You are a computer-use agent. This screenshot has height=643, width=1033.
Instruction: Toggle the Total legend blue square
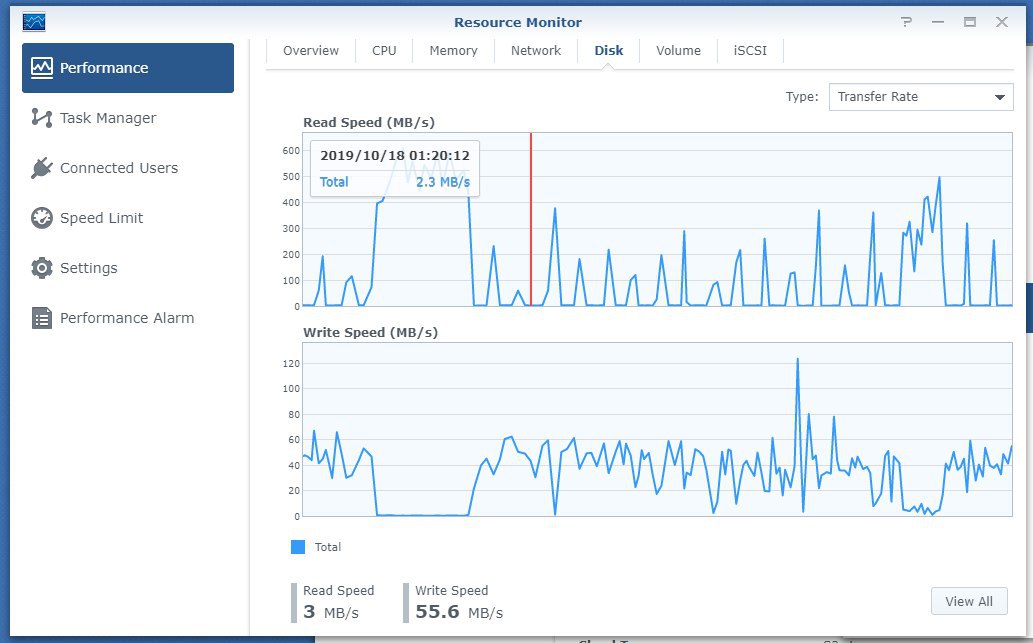298,547
